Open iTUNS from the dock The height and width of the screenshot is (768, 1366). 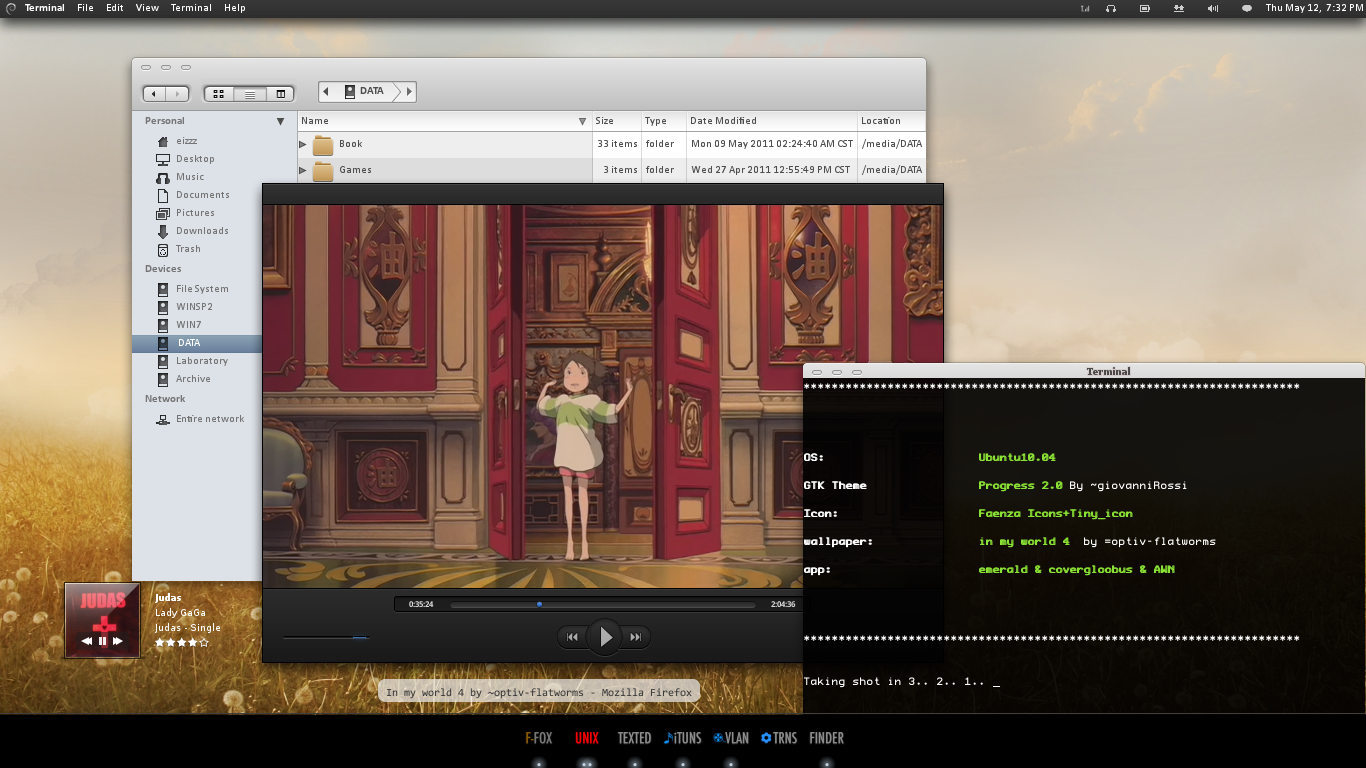click(683, 738)
